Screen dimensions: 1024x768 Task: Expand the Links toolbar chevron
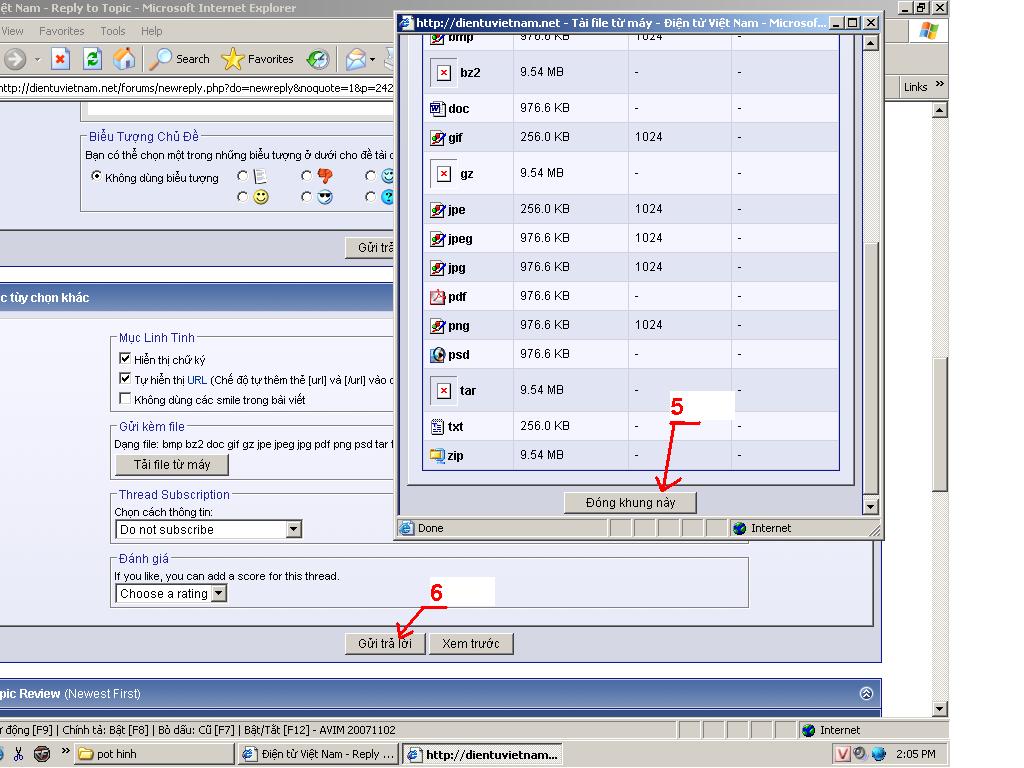[x=939, y=84]
